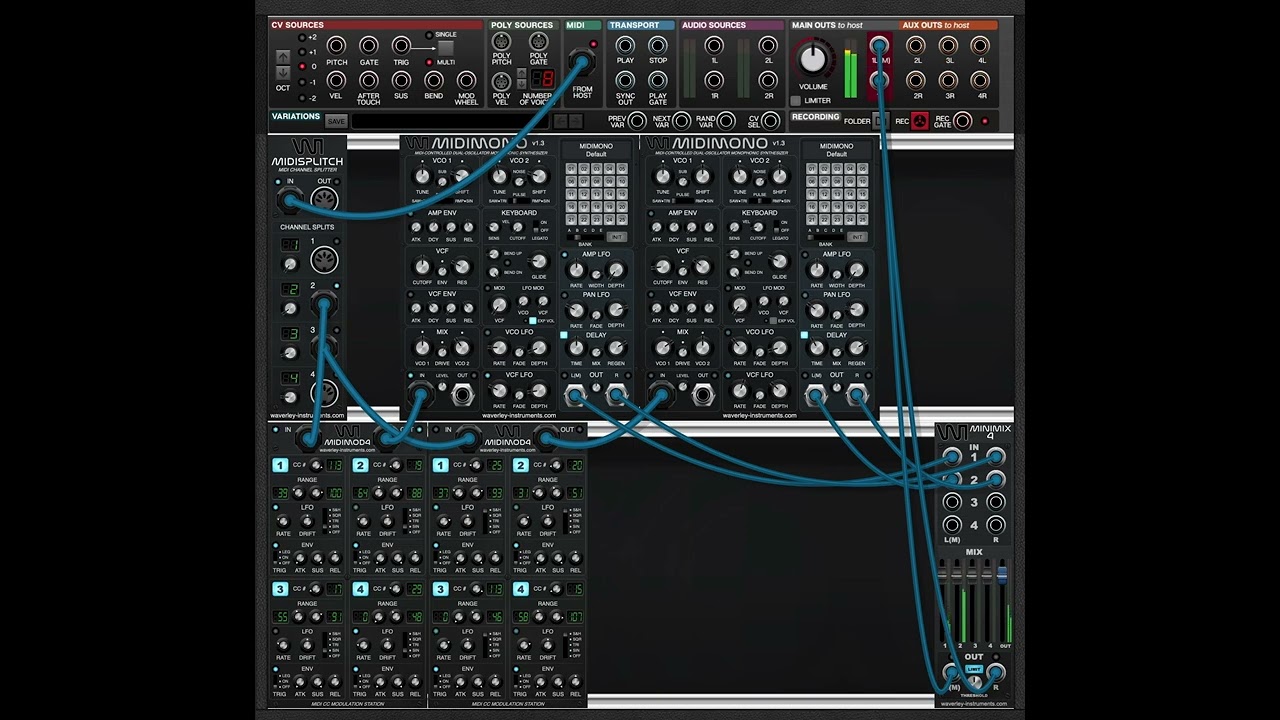Viewport: 1280px width, 720px height.
Task: Start recording with red REC button
Action: pyautogui.click(x=919, y=121)
